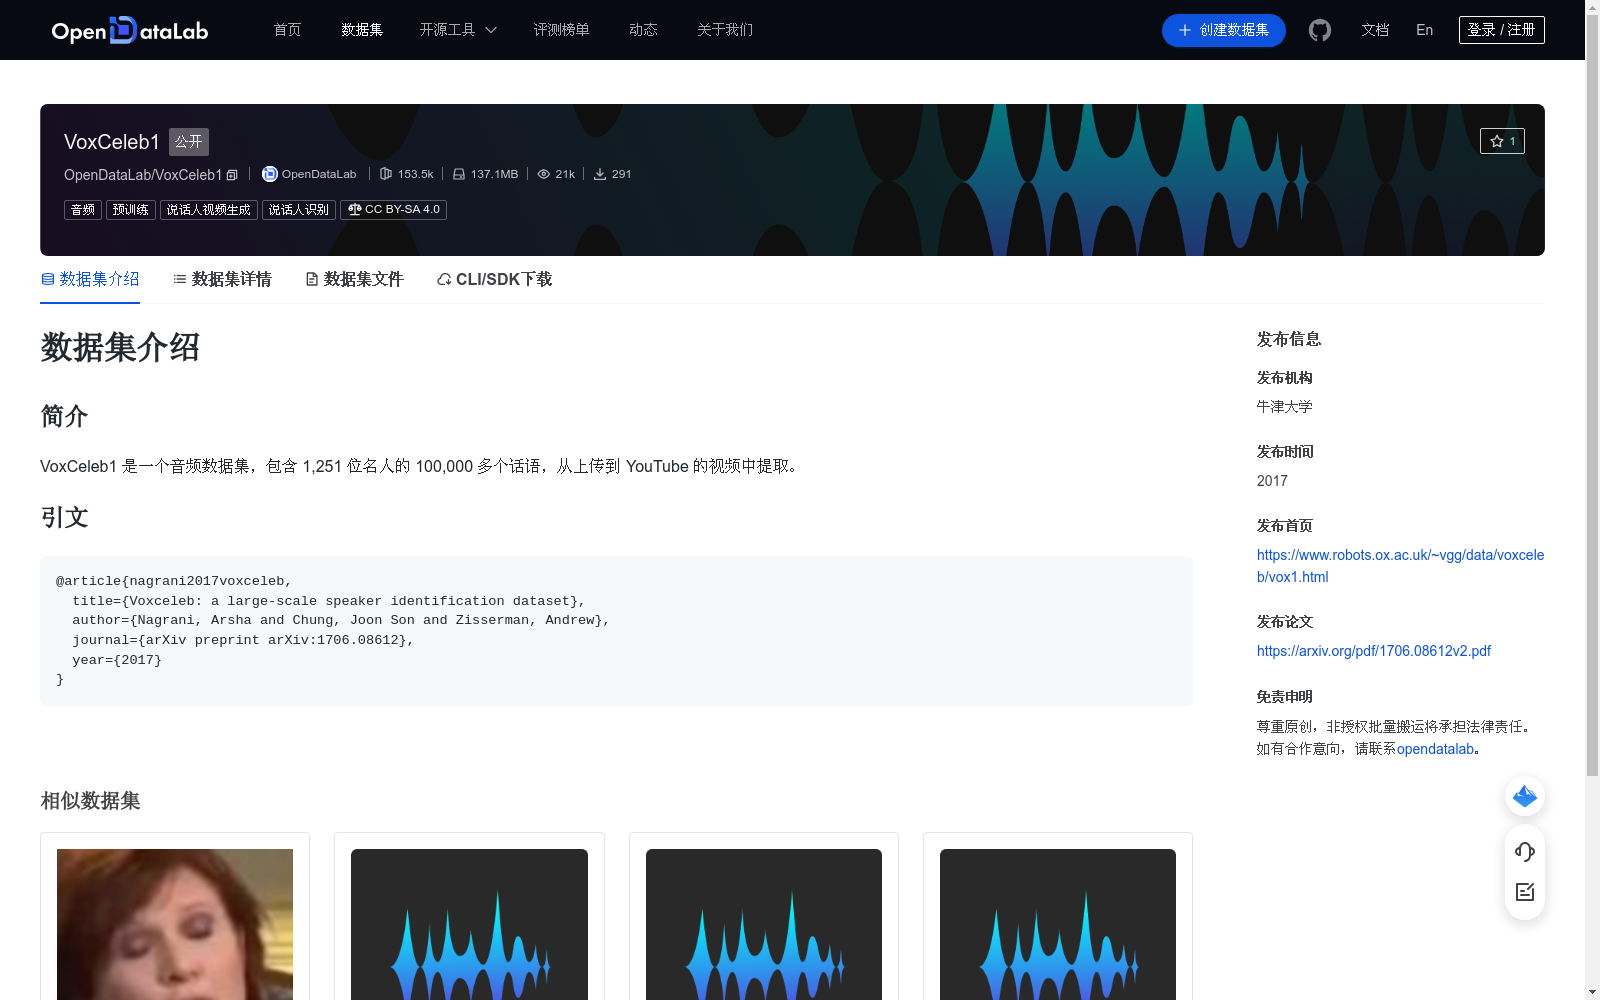Switch to 数据集详情 tab
Screen dimensions: 1600x1000
(222, 279)
